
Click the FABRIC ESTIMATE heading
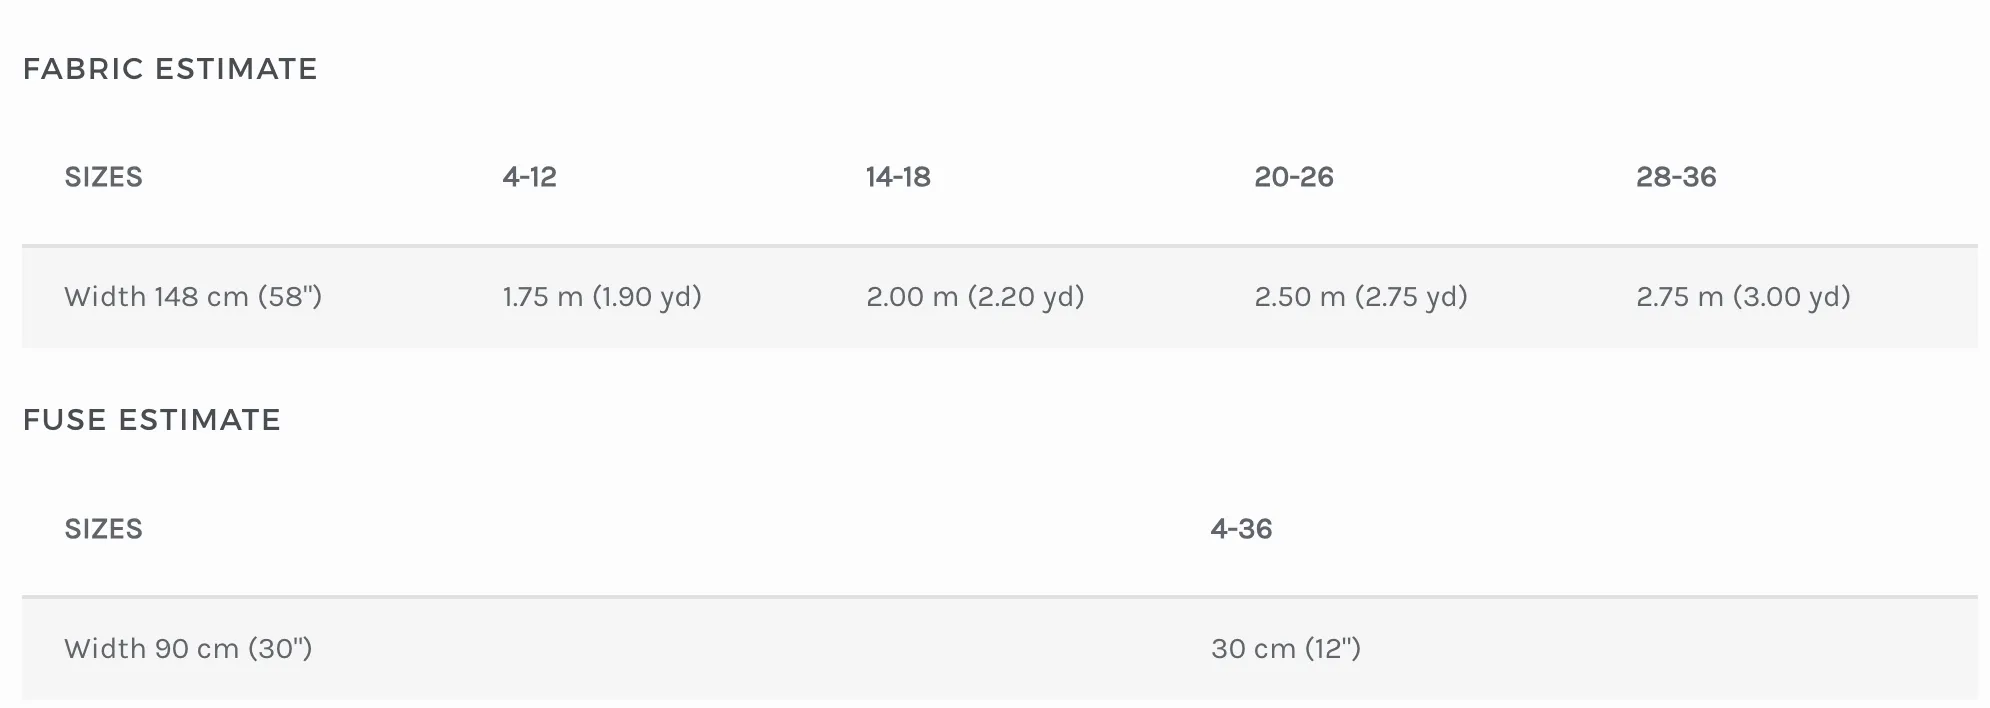click(170, 69)
